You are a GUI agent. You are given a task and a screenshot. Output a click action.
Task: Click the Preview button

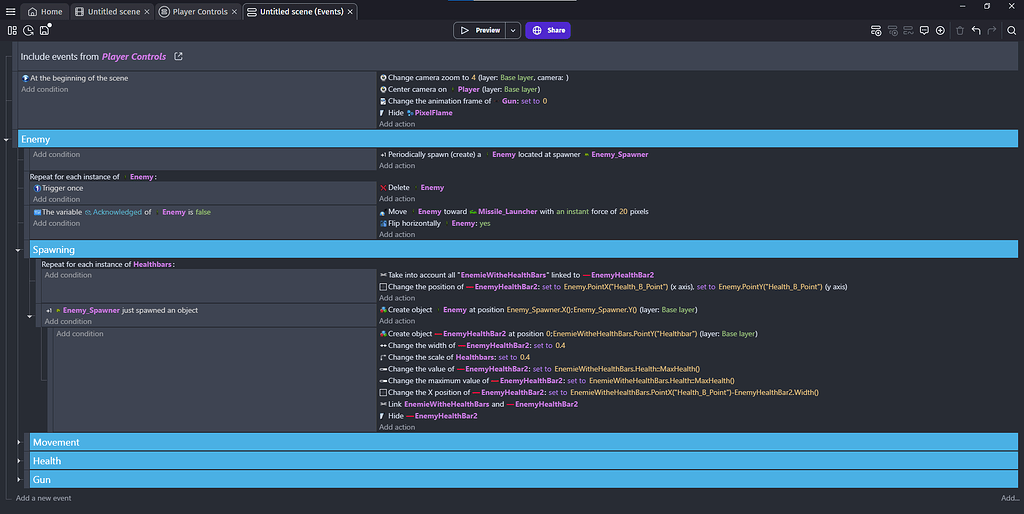(x=480, y=30)
